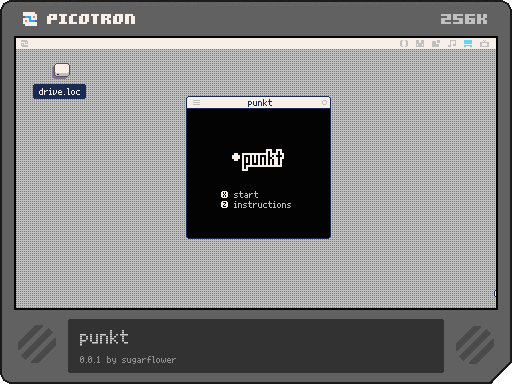Select the highlighted desktop workspace icon
512x384 pixels.
468,44
